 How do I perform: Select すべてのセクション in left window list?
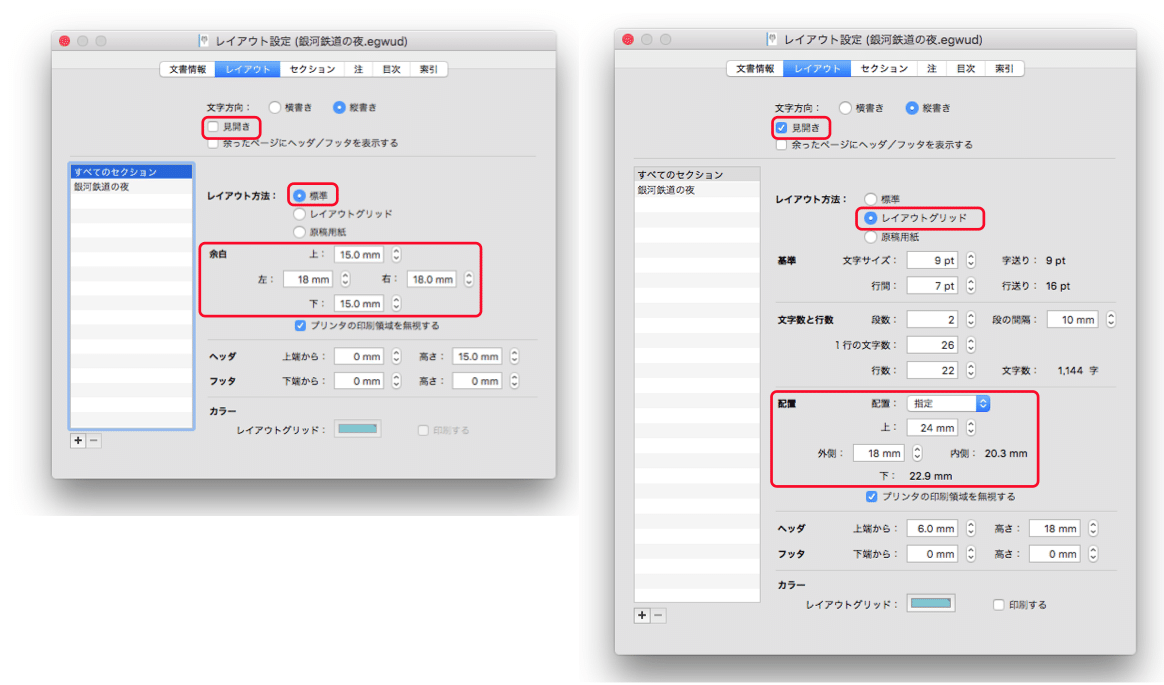click(131, 171)
